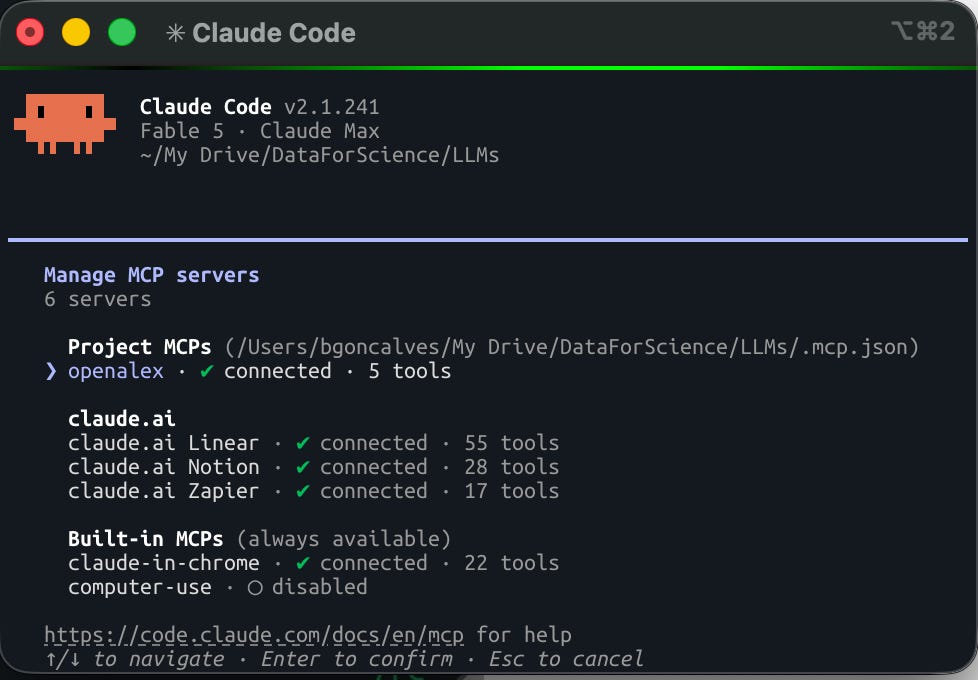This screenshot has height=680, width=978.
Task: Click the green checkmark on Notion row
Action: [x=303, y=467]
